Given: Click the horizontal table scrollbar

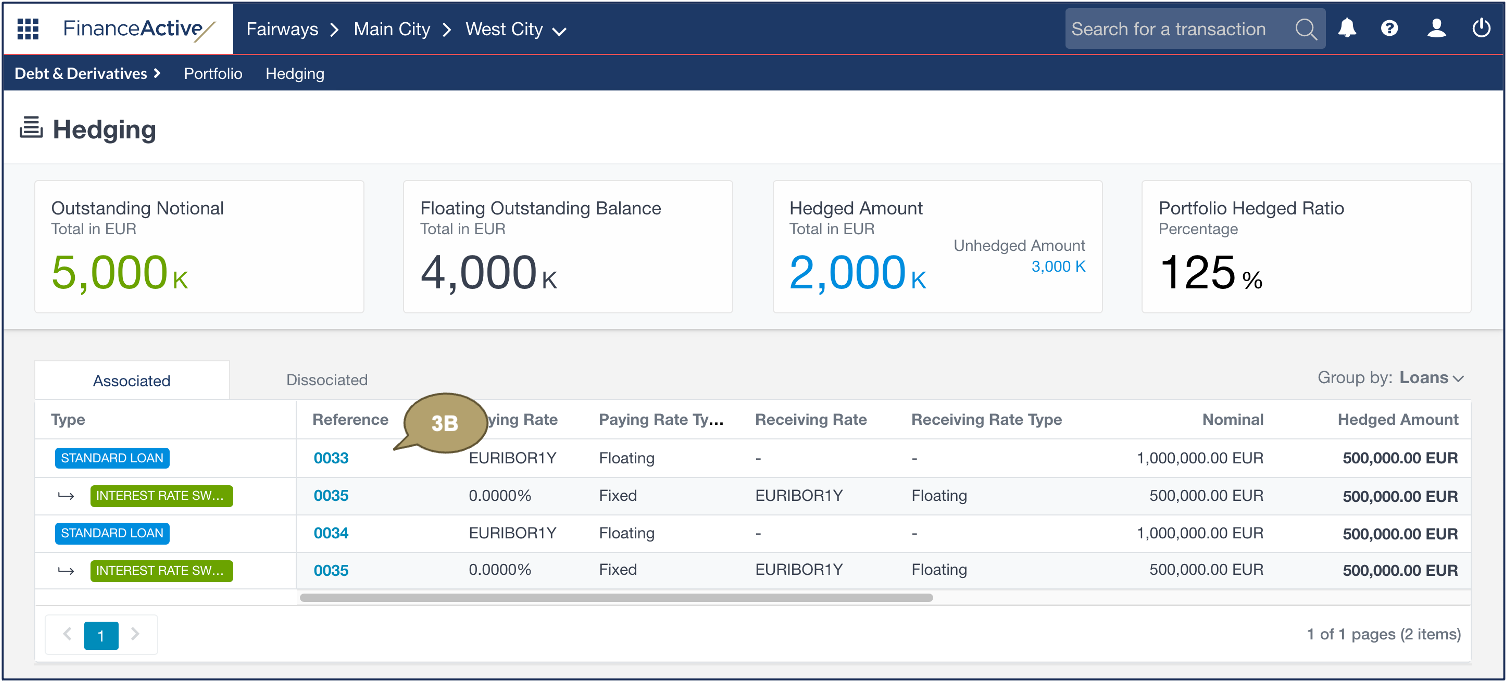Looking at the screenshot, I should click(x=616, y=598).
